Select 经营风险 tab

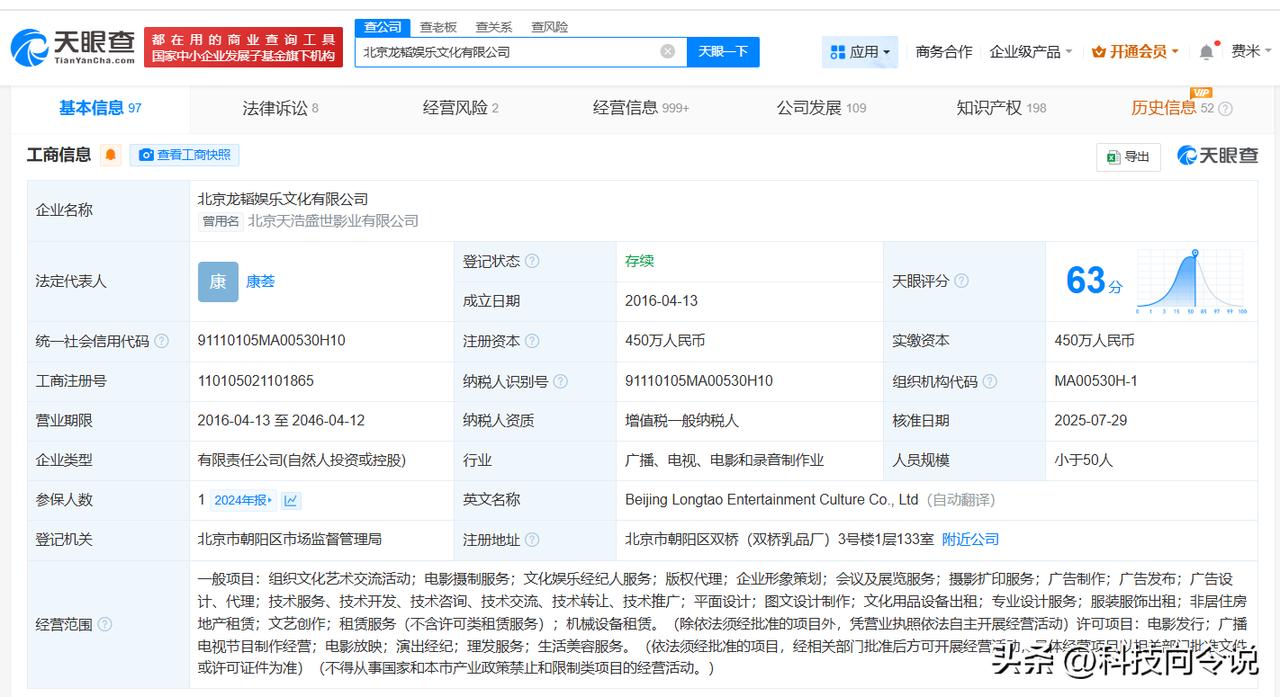pos(460,108)
